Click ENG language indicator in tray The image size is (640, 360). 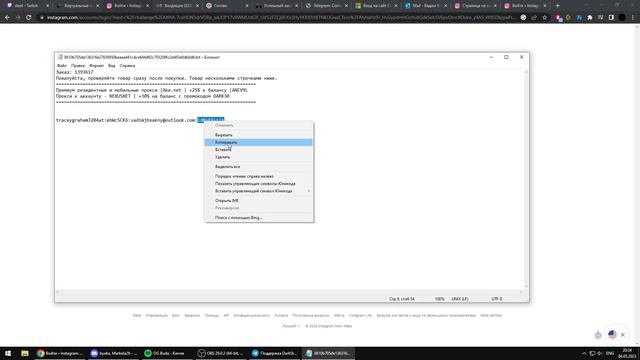[x=610, y=353]
